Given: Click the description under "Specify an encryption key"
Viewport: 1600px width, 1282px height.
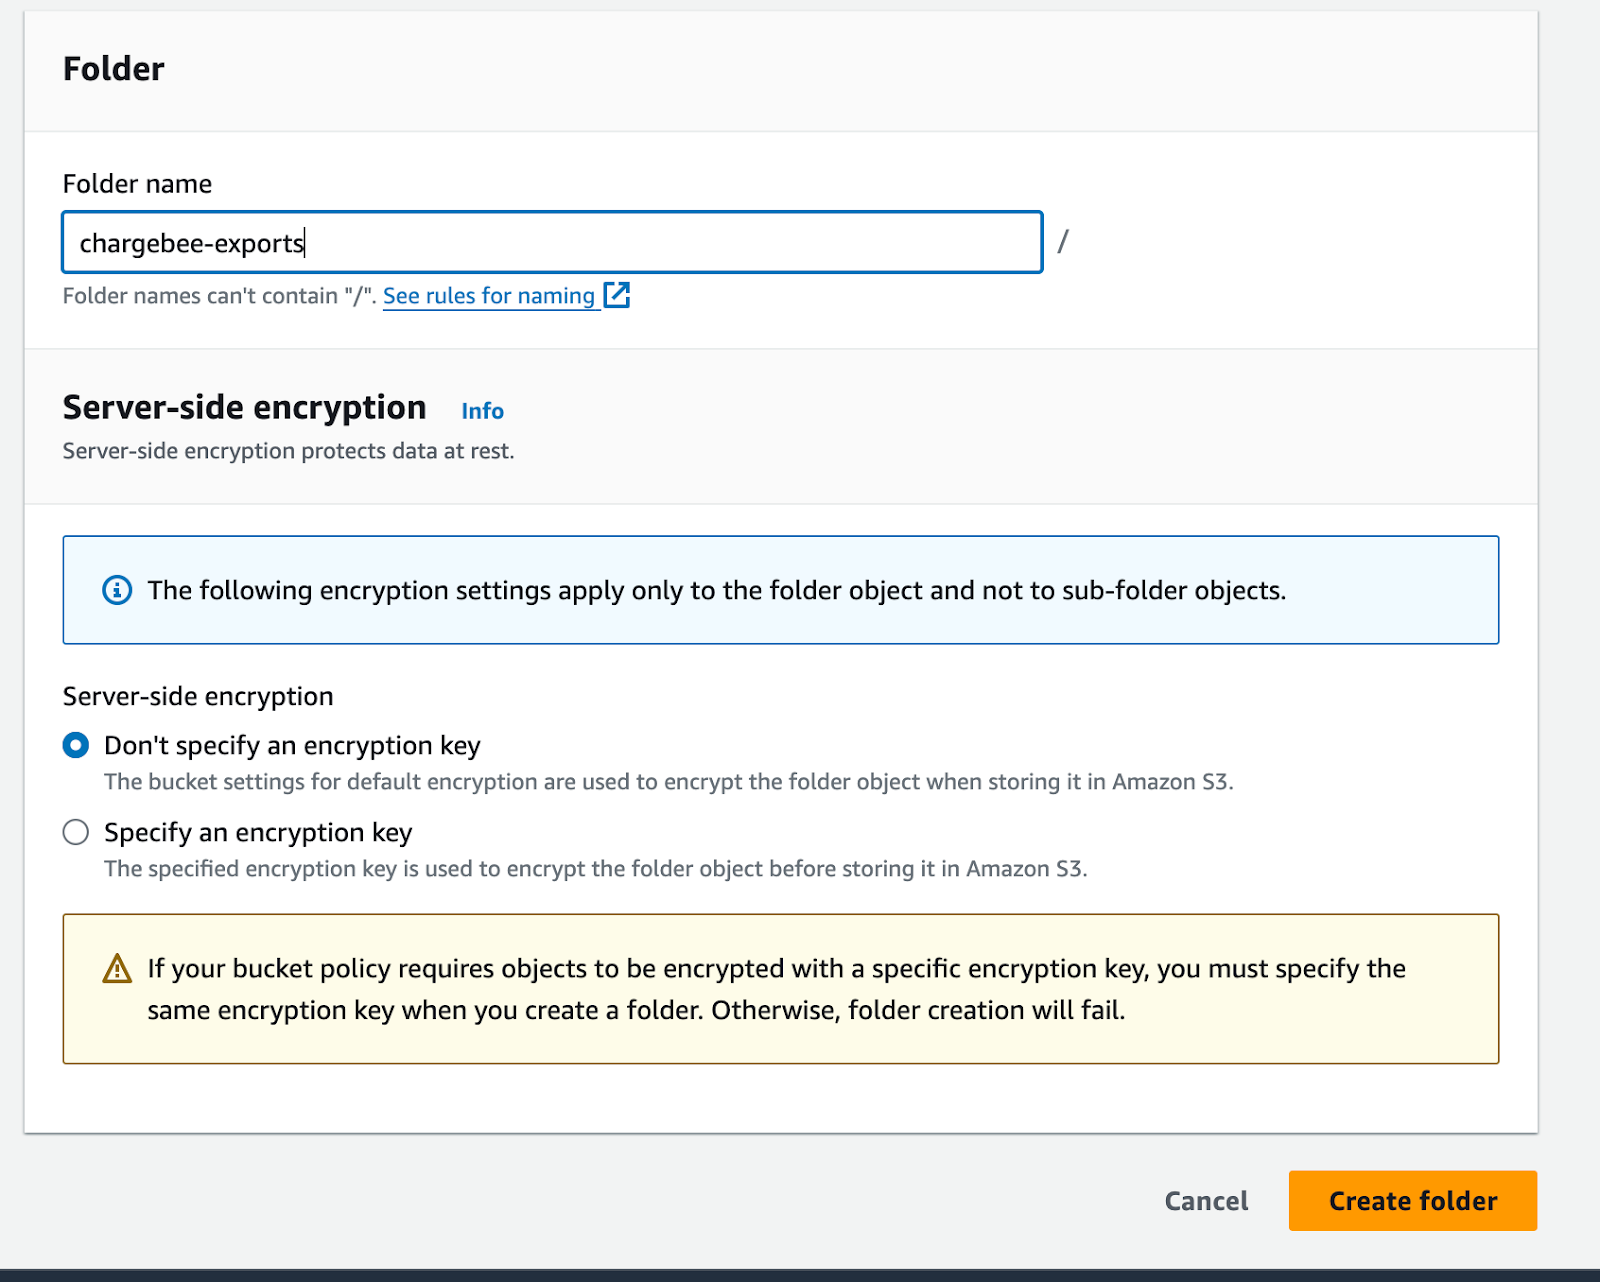Looking at the screenshot, I should point(595,869).
